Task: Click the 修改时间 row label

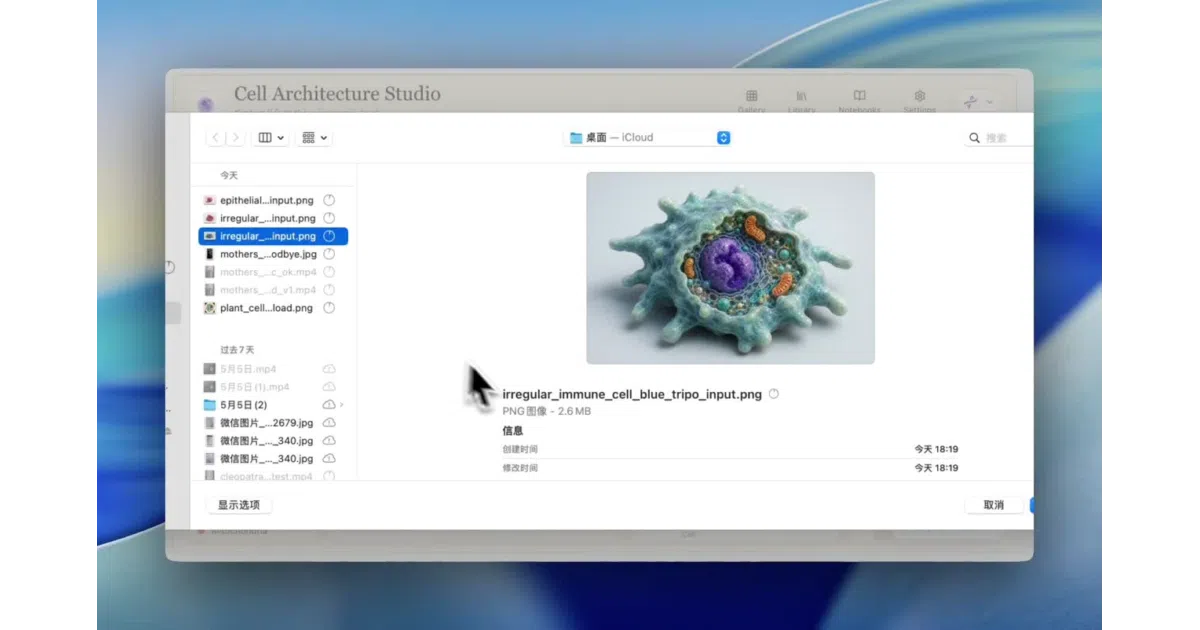Action: (x=520, y=468)
